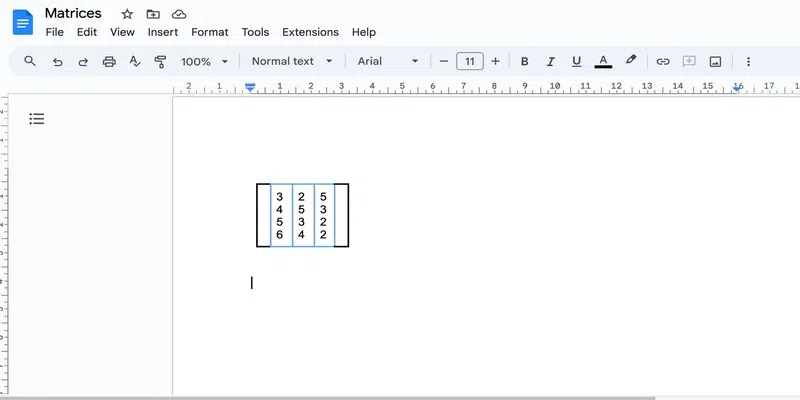The image size is (800, 400).
Task: Click the middle matrix column starting with 2
Action: (x=303, y=215)
